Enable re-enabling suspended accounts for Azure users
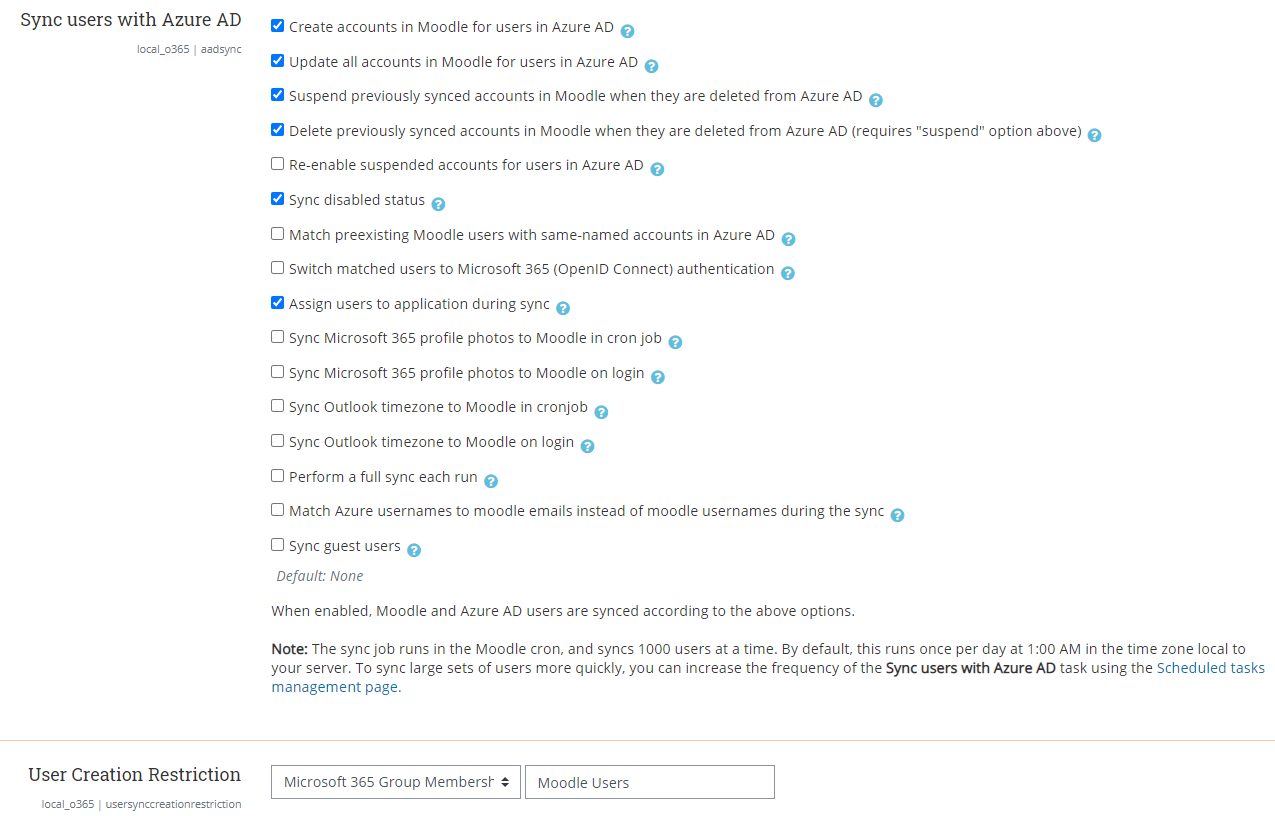This screenshot has height=816, width=1275. [x=277, y=163]
